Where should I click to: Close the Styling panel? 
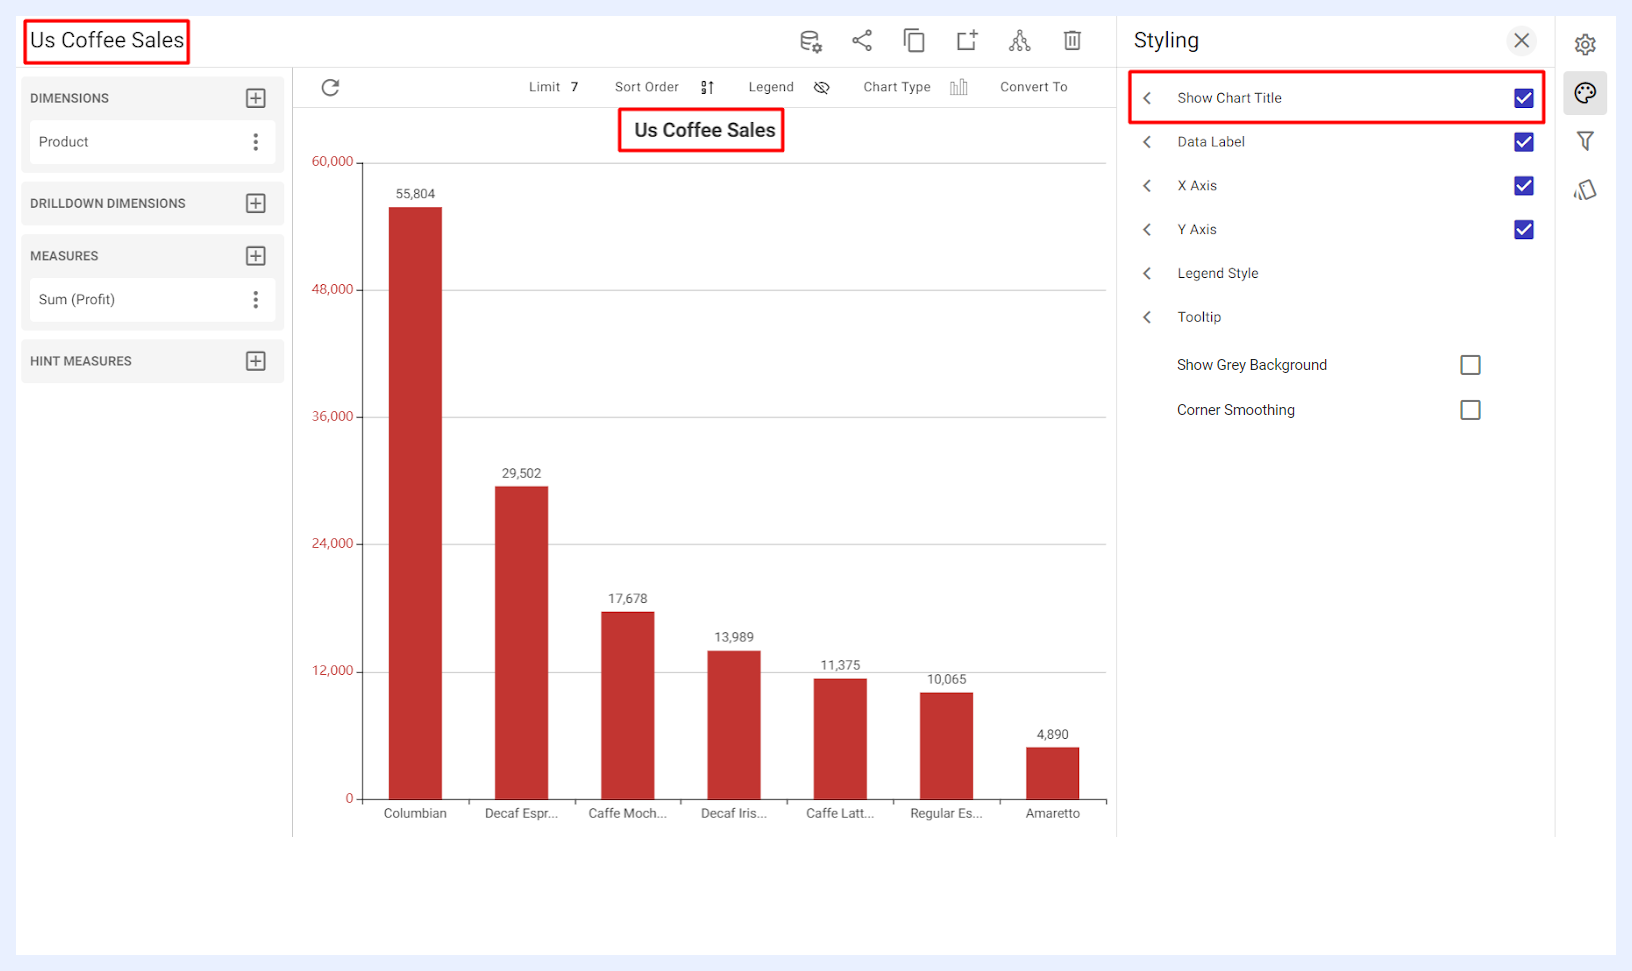coord(1521,40)
